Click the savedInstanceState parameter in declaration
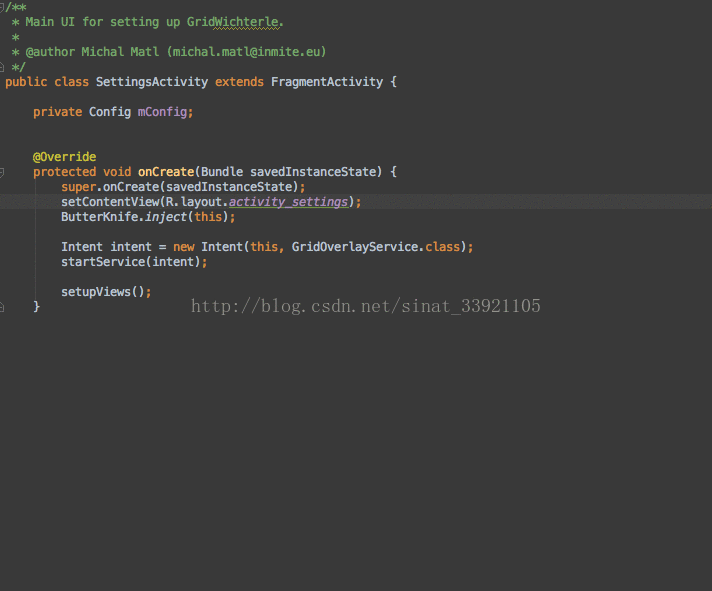The image size is (712, 591). pos(313,172)
